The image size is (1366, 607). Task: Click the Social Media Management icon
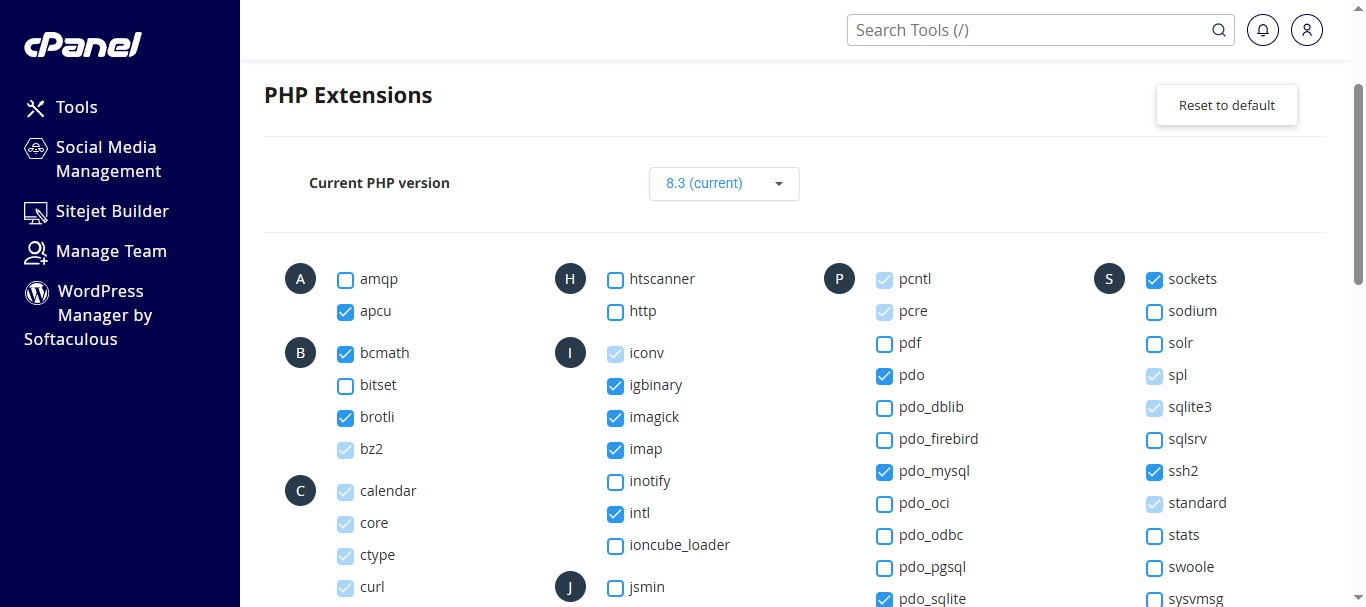click(x=36, y=148)
